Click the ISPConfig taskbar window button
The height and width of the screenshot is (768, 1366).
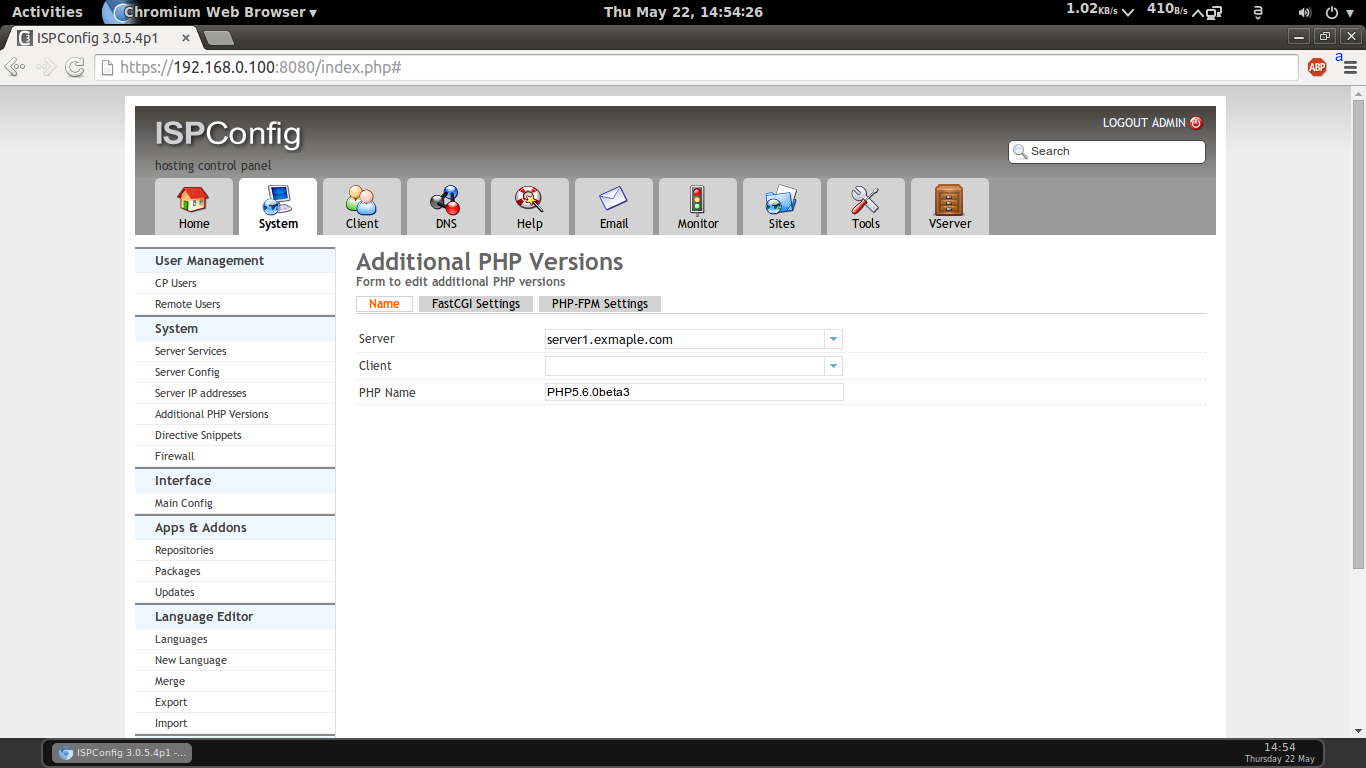tap(122, 753)
